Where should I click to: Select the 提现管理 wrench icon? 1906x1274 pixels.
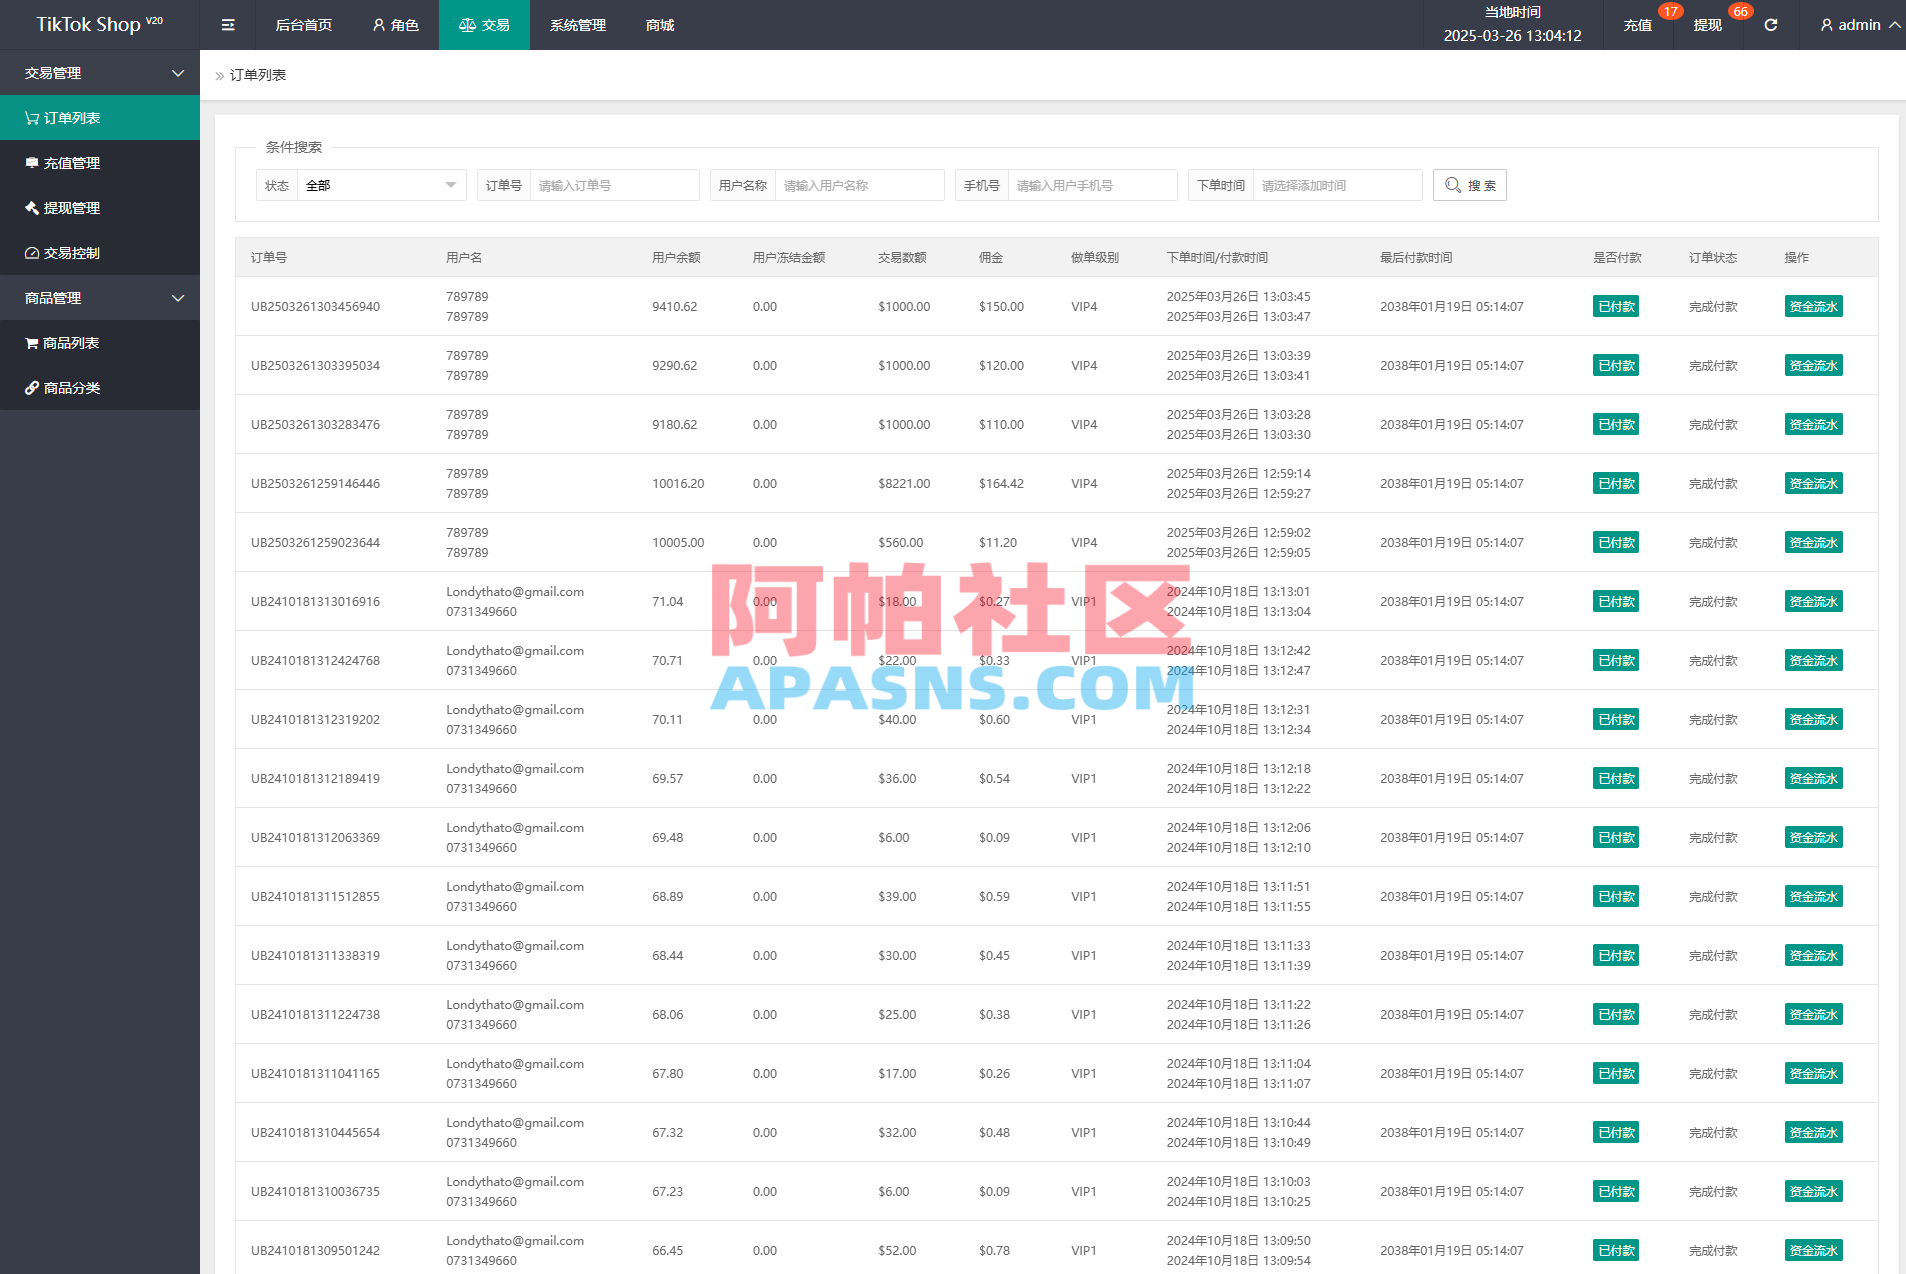(x=31, y=208)
